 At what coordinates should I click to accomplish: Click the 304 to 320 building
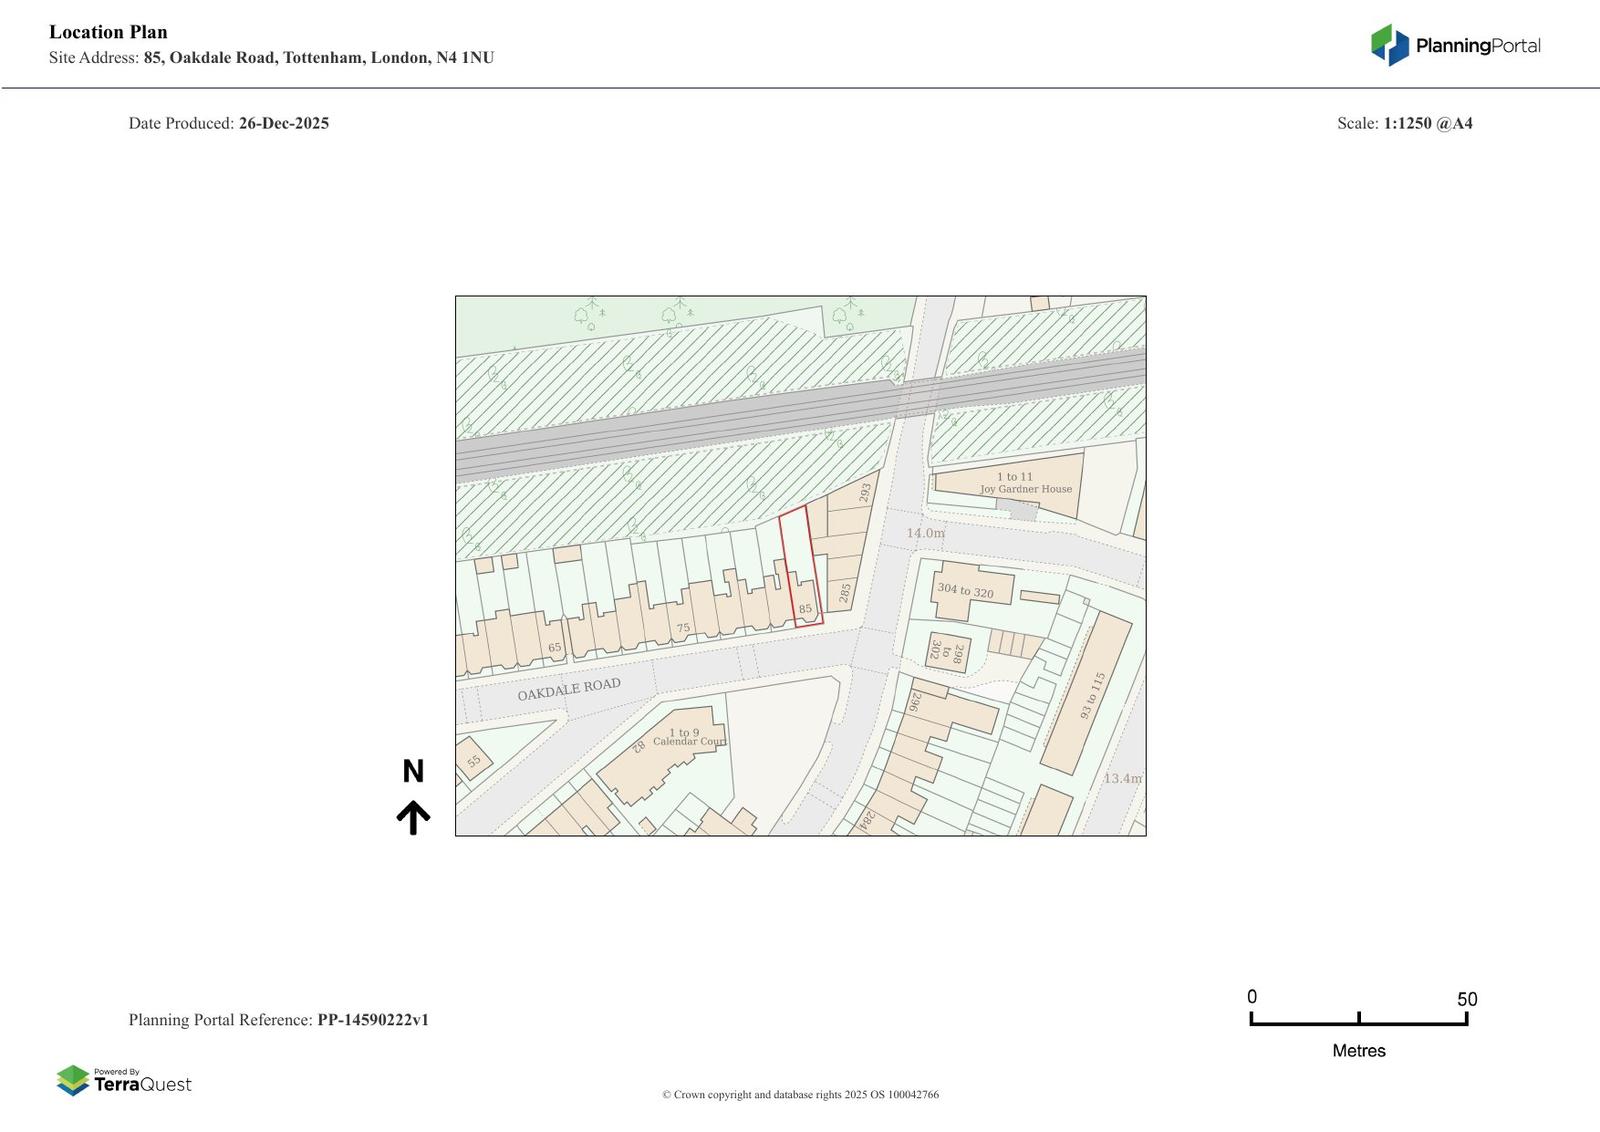pos(965,591)
